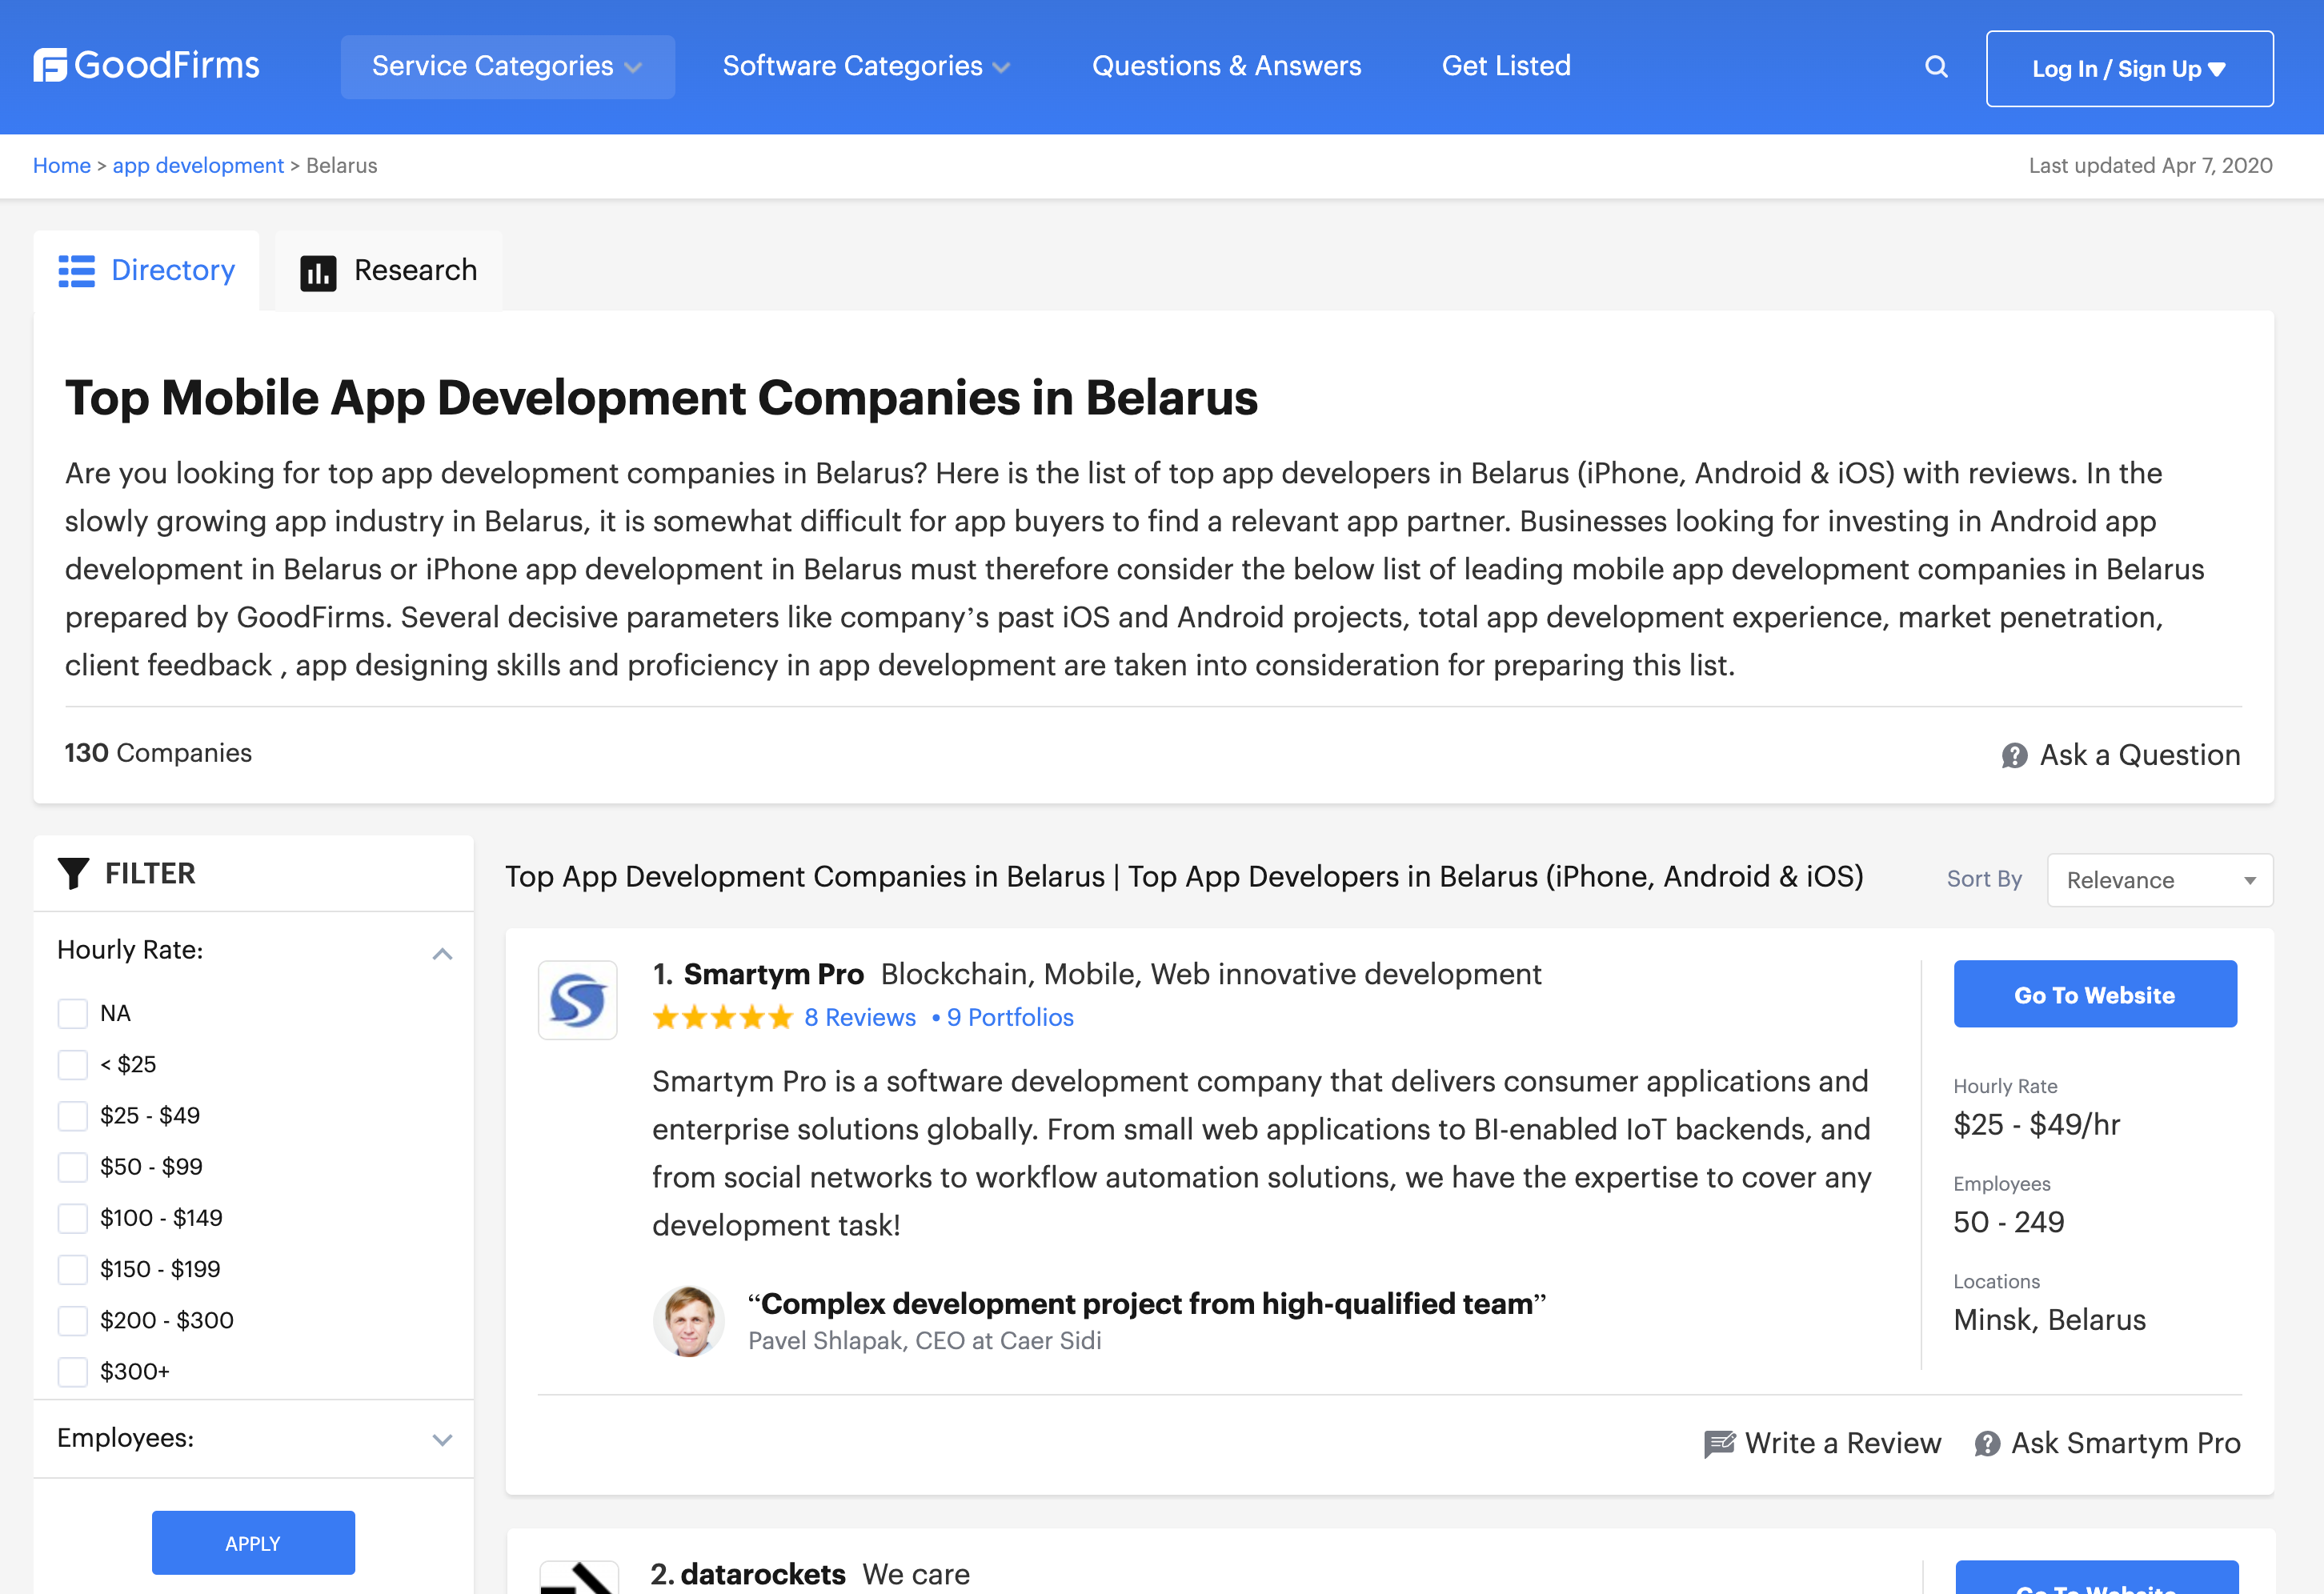Switch to the Directory tab
The width and height of the screenshot is (2324, 1594).
click(147, 271)
